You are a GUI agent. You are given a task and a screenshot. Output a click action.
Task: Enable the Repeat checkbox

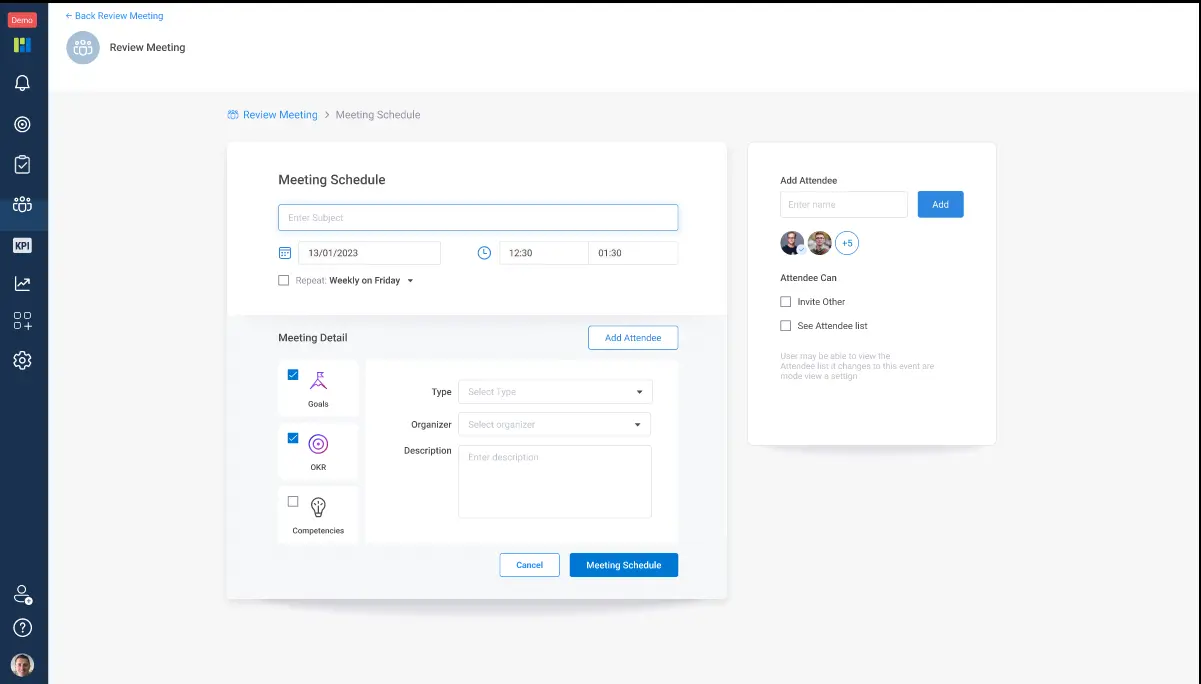pos(284,281)
